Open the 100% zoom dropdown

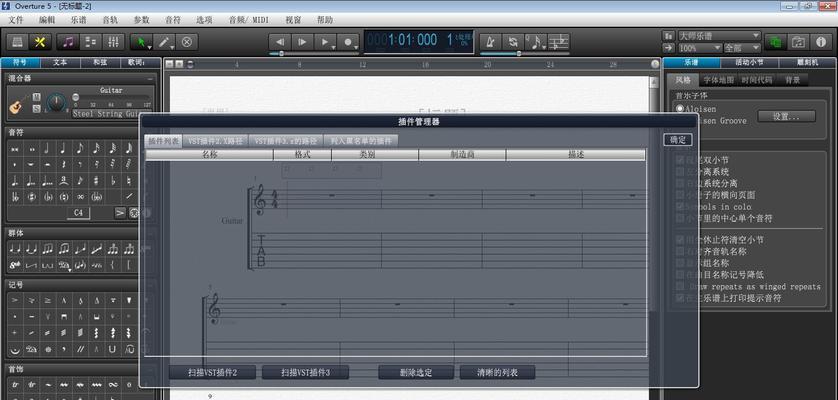point(699,48)
